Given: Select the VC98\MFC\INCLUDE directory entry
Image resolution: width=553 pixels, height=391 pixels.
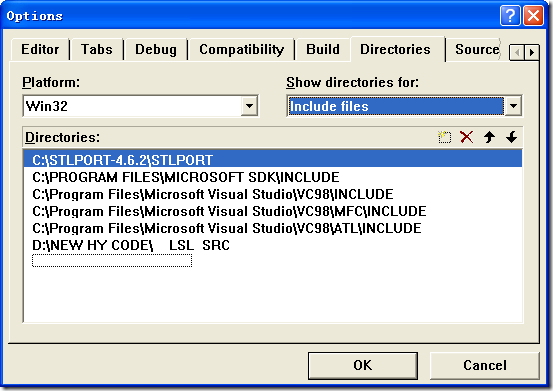Looking at the screenshot, I should [229, 211].
